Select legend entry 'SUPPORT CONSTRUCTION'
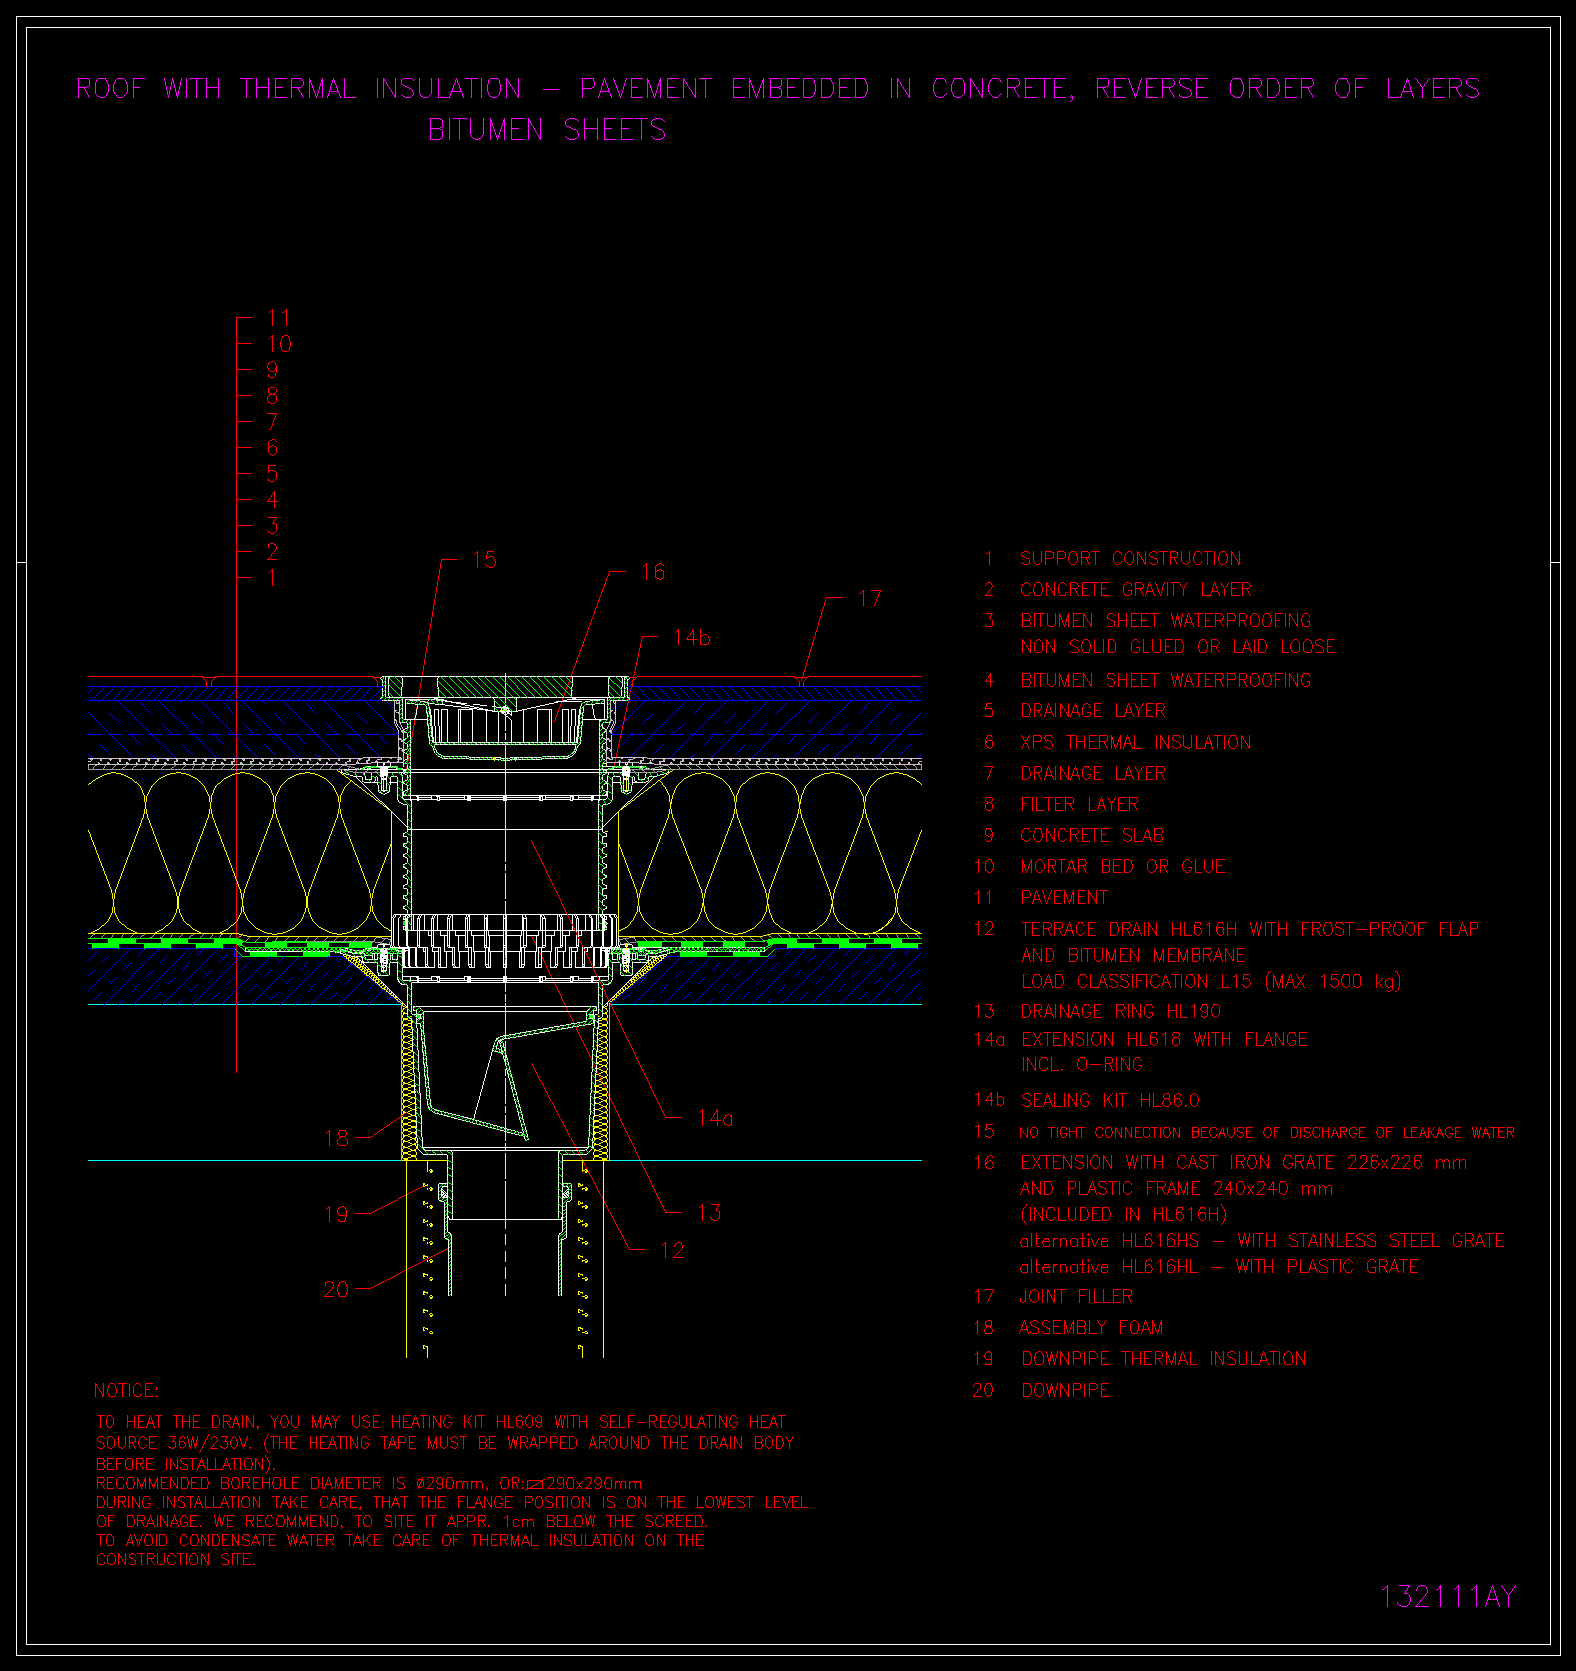1576x1671 pixels. [x=1130, y=558]
